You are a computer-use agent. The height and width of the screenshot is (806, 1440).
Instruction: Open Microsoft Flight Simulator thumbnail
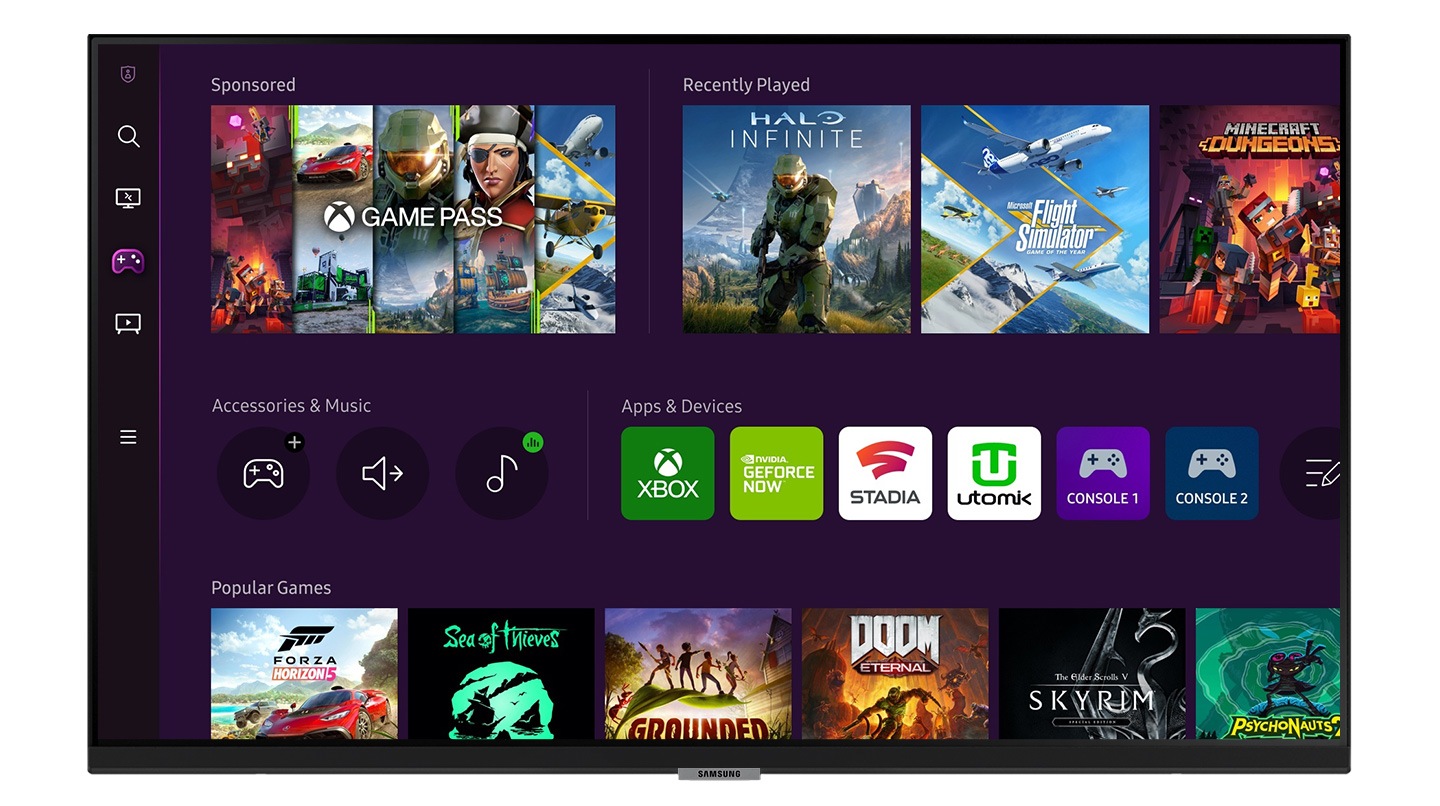(1035, 219)
